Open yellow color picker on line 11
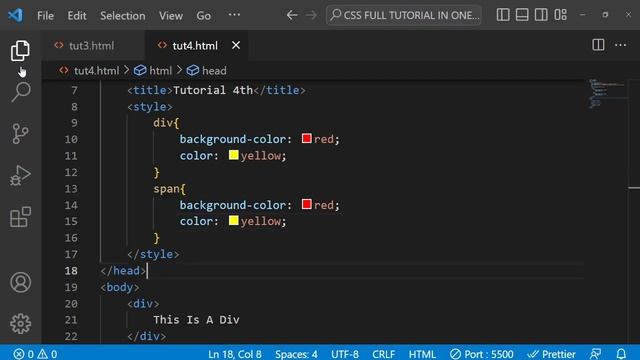 [x=233, y=155]
